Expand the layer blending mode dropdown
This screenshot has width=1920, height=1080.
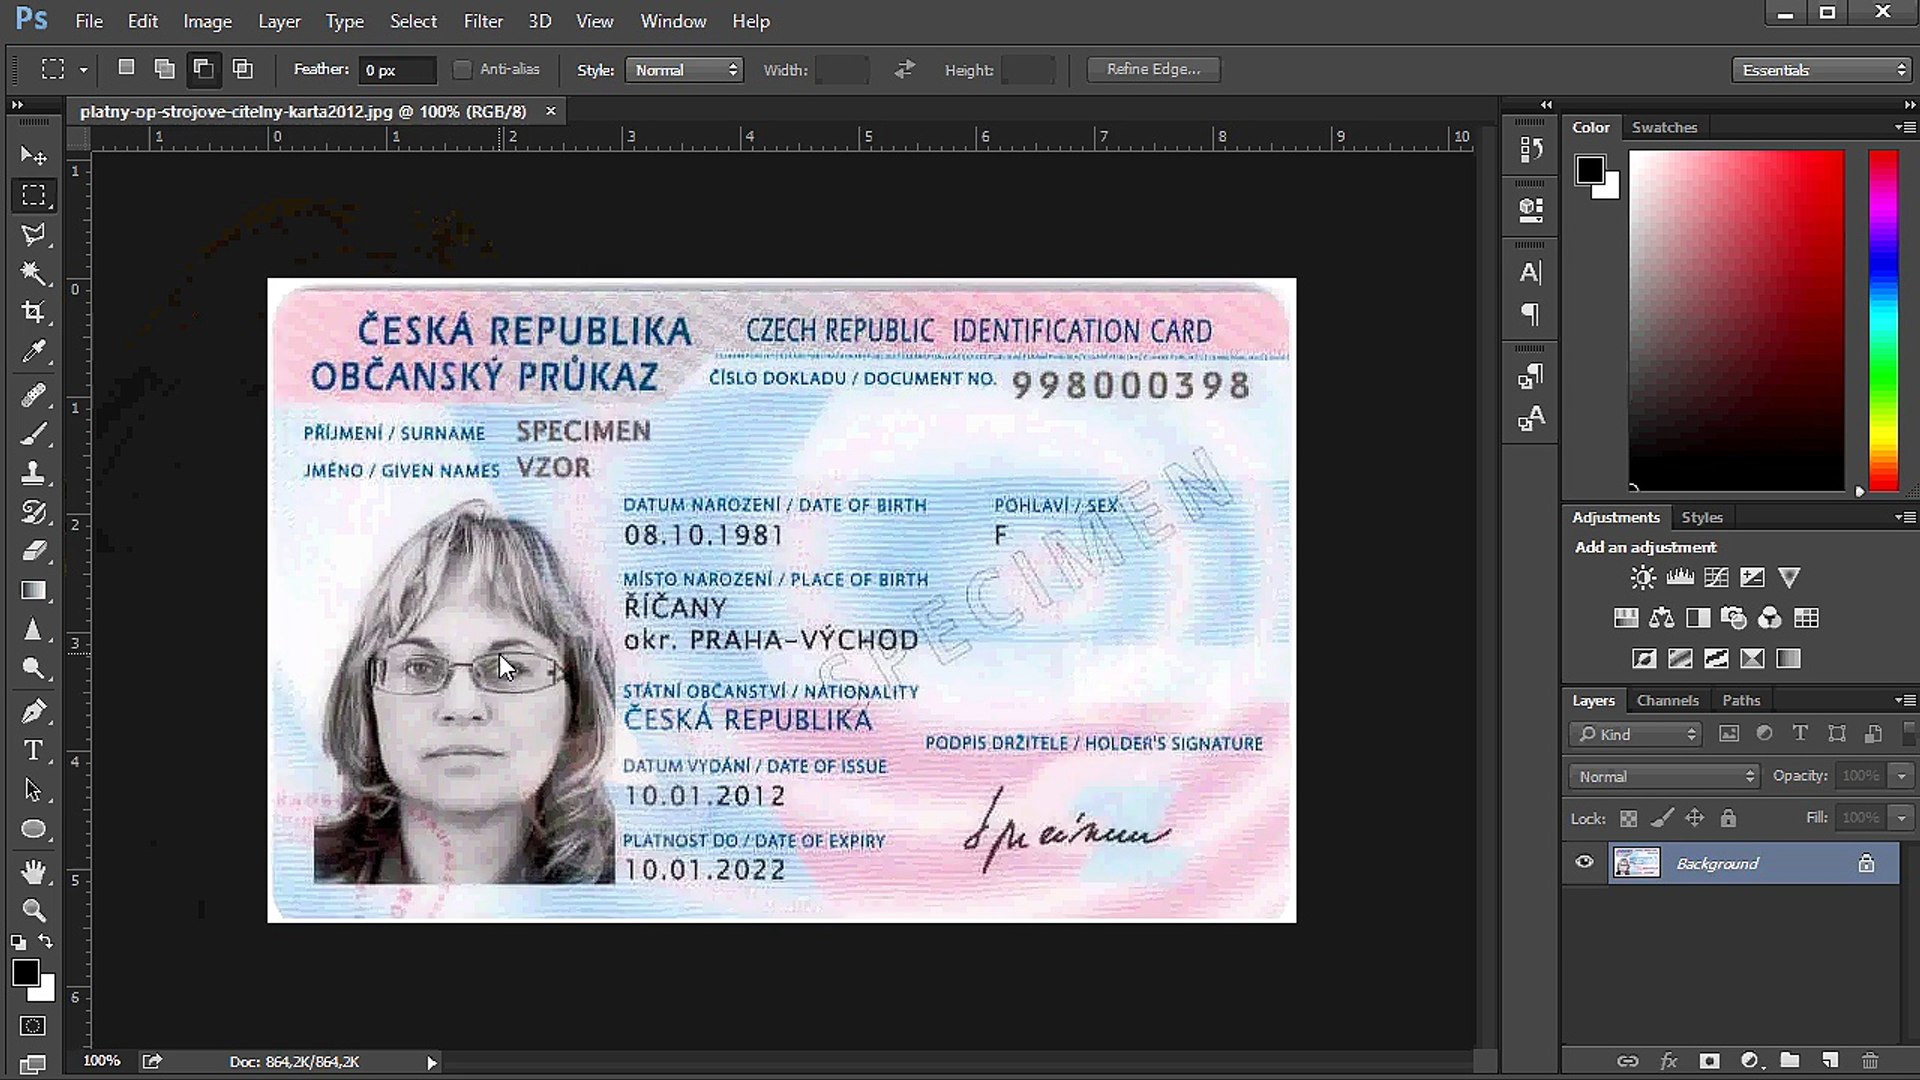(1664, 776)
